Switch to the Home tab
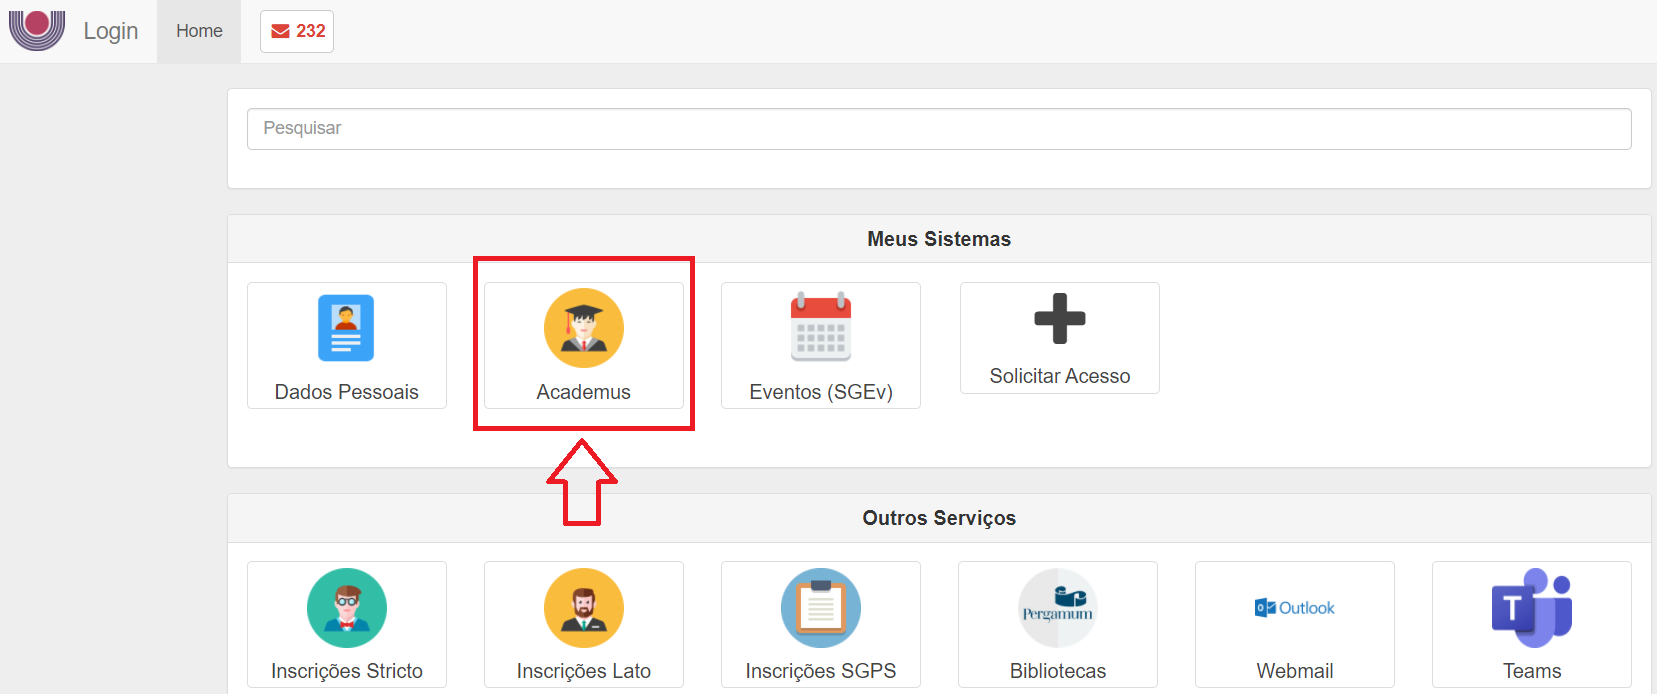This screenshot has height=694, width=1657. [199, 31]
